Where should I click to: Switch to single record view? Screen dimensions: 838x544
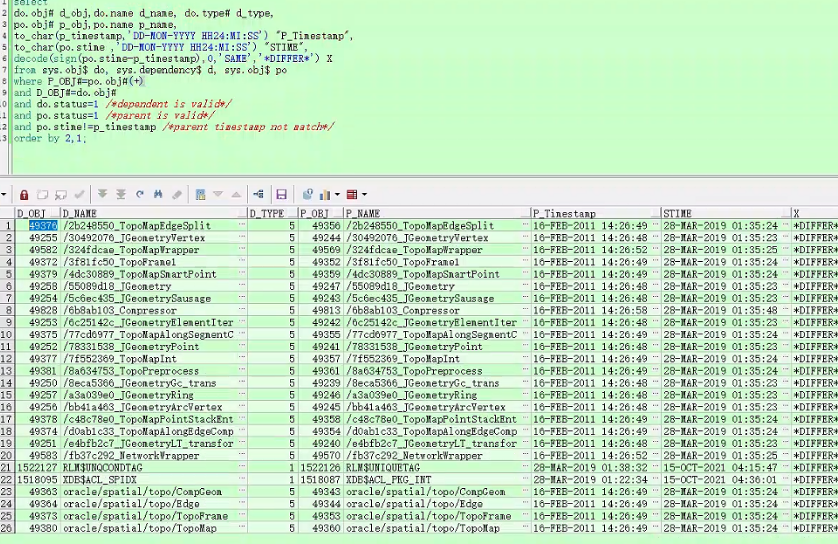200,195
